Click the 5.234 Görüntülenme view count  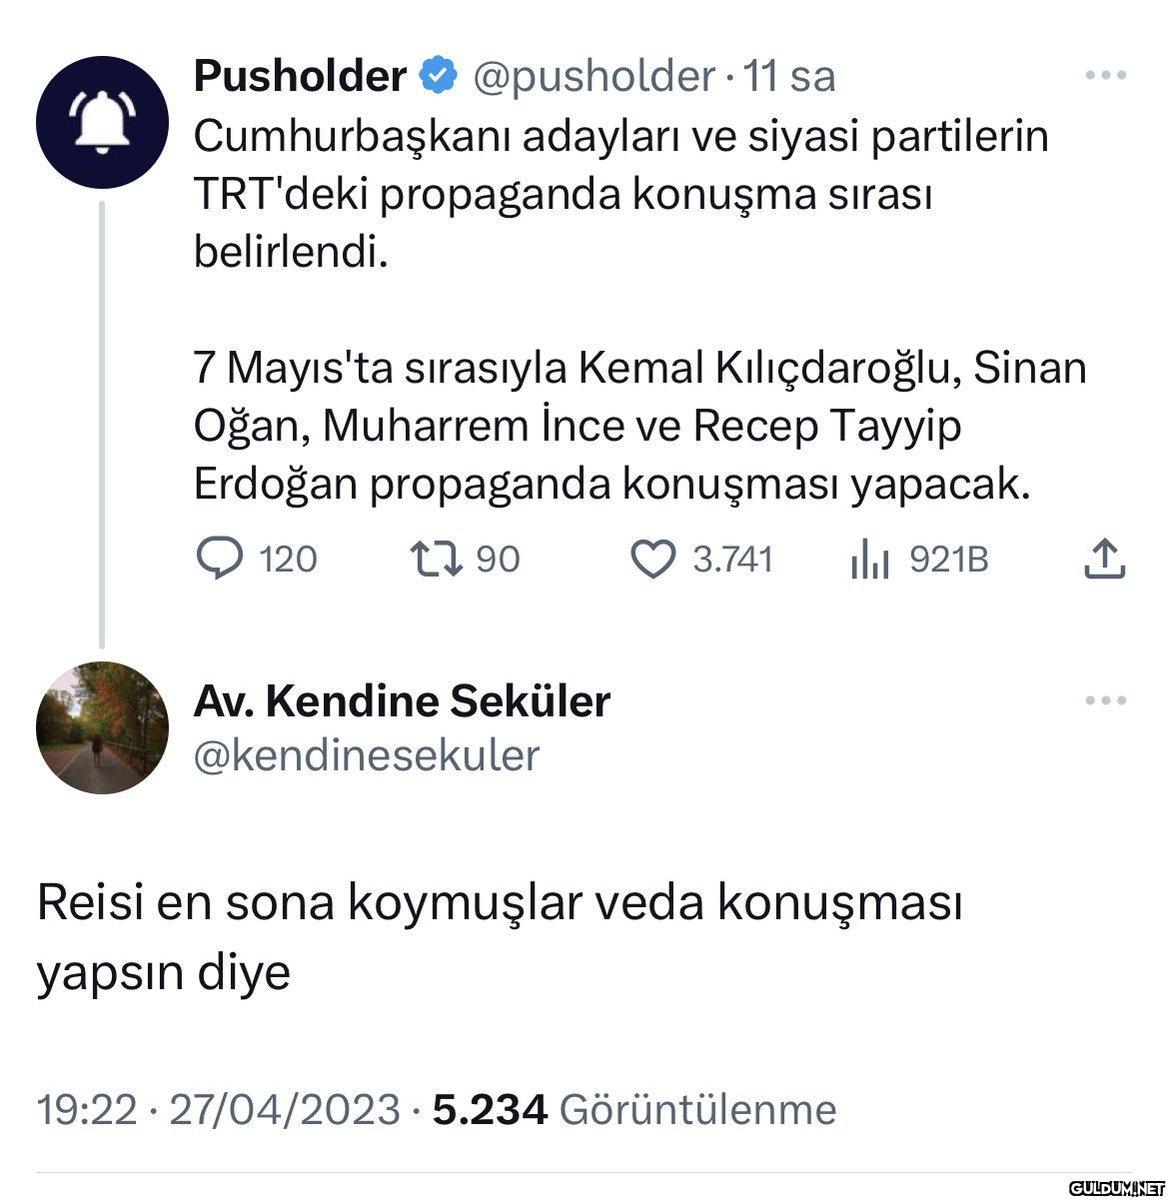[634, 1109]
